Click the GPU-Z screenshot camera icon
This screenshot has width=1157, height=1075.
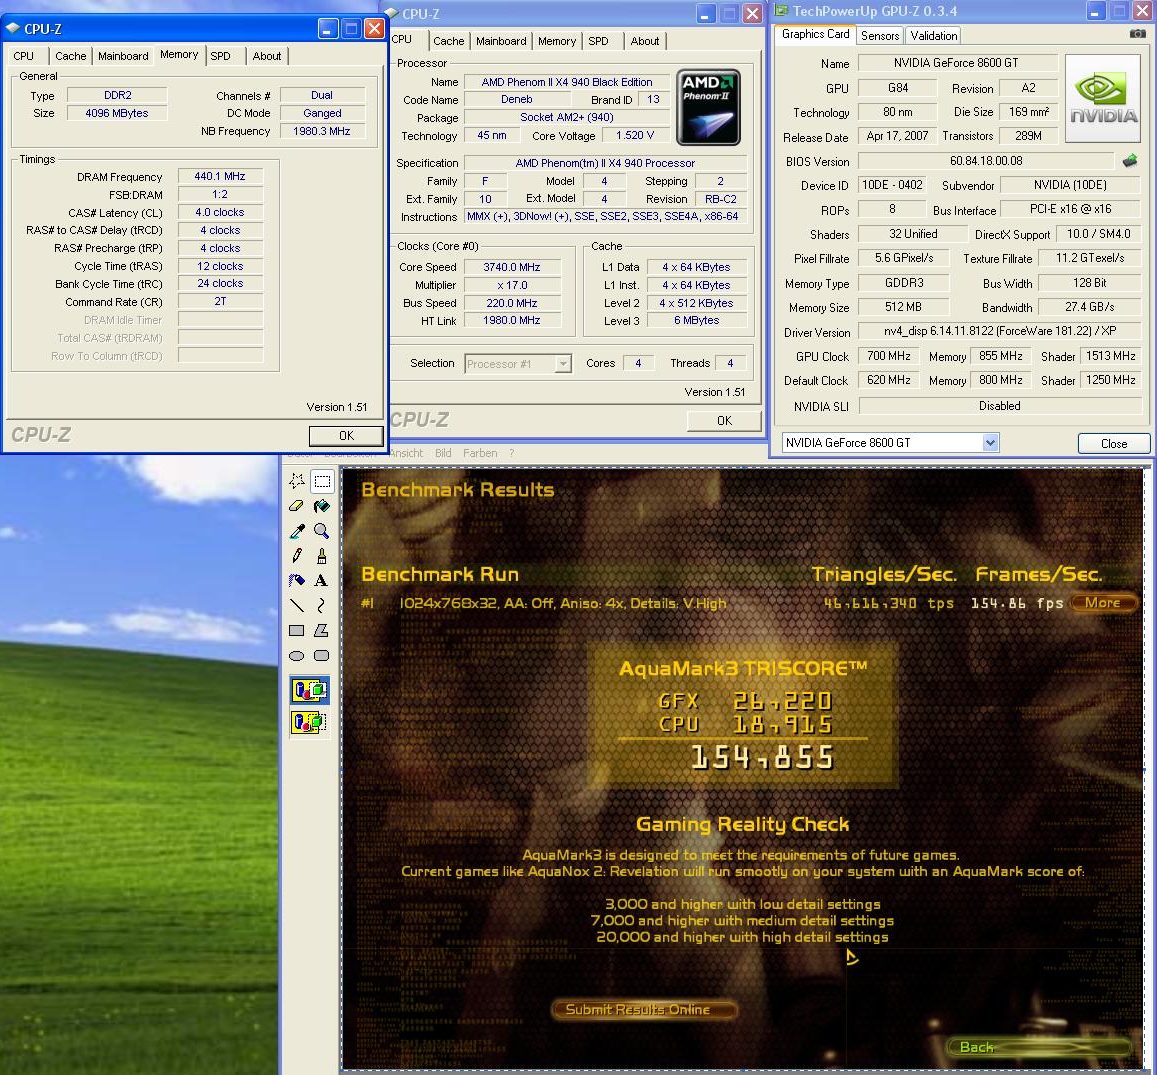(1138, 33)
